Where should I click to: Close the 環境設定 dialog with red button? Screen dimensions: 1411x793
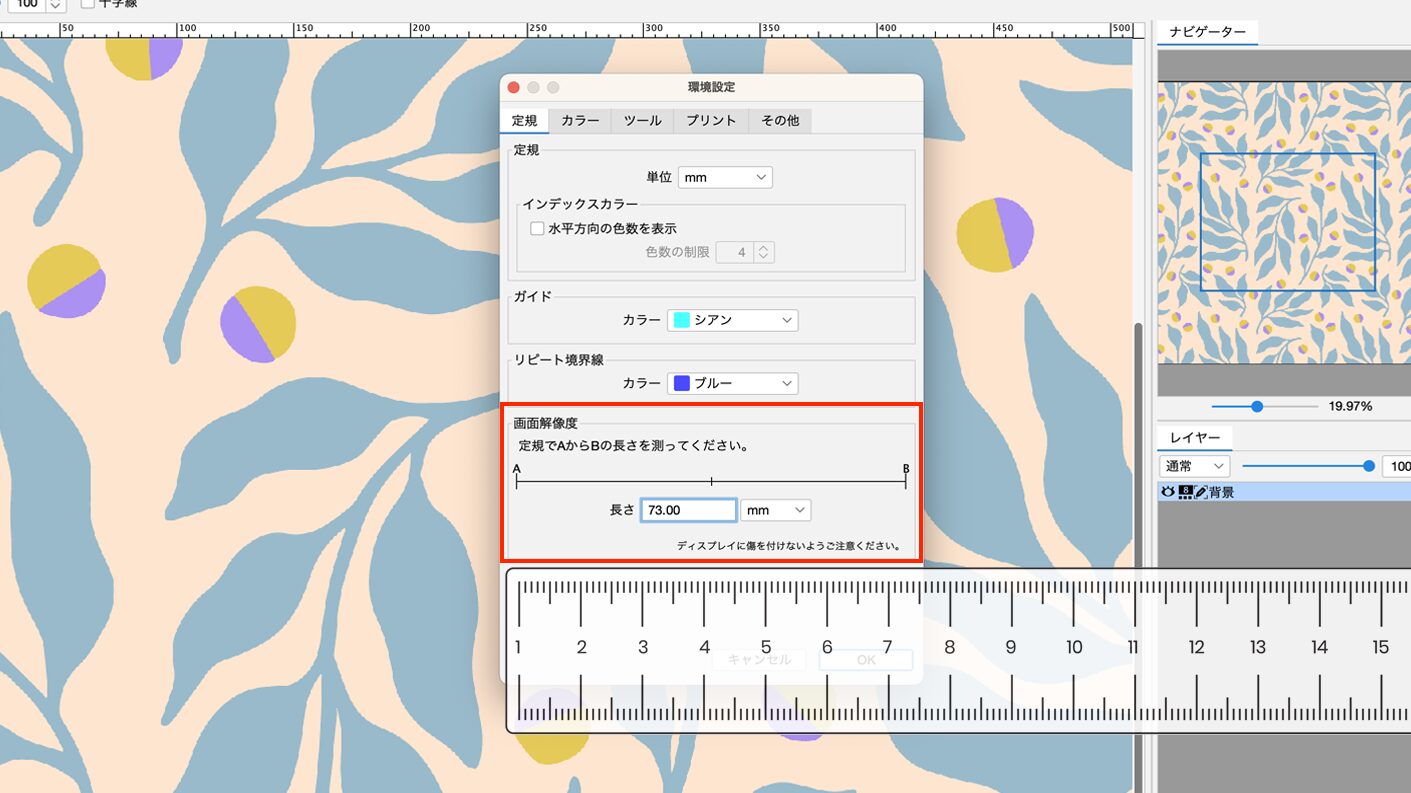(x=514, y=88)
